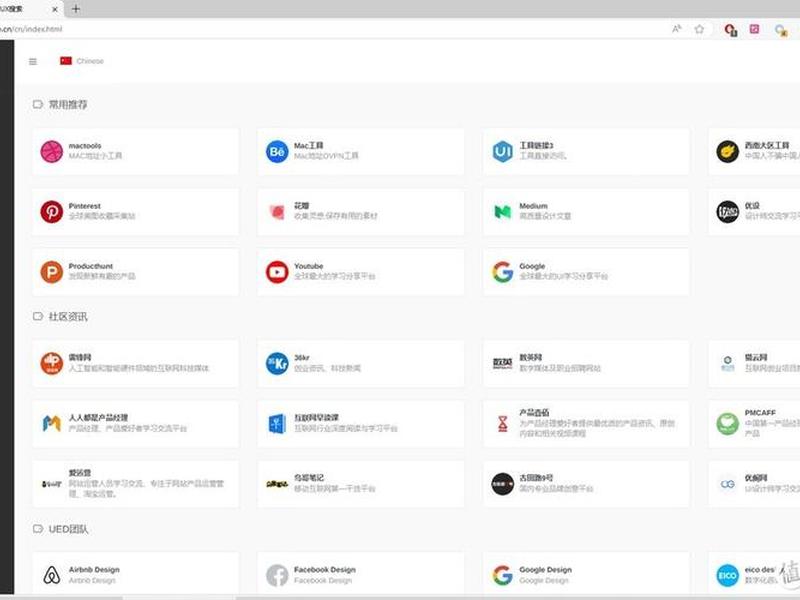Open the 爱运营 card
The width and height of the screenshot is (800, 600).
135,484
